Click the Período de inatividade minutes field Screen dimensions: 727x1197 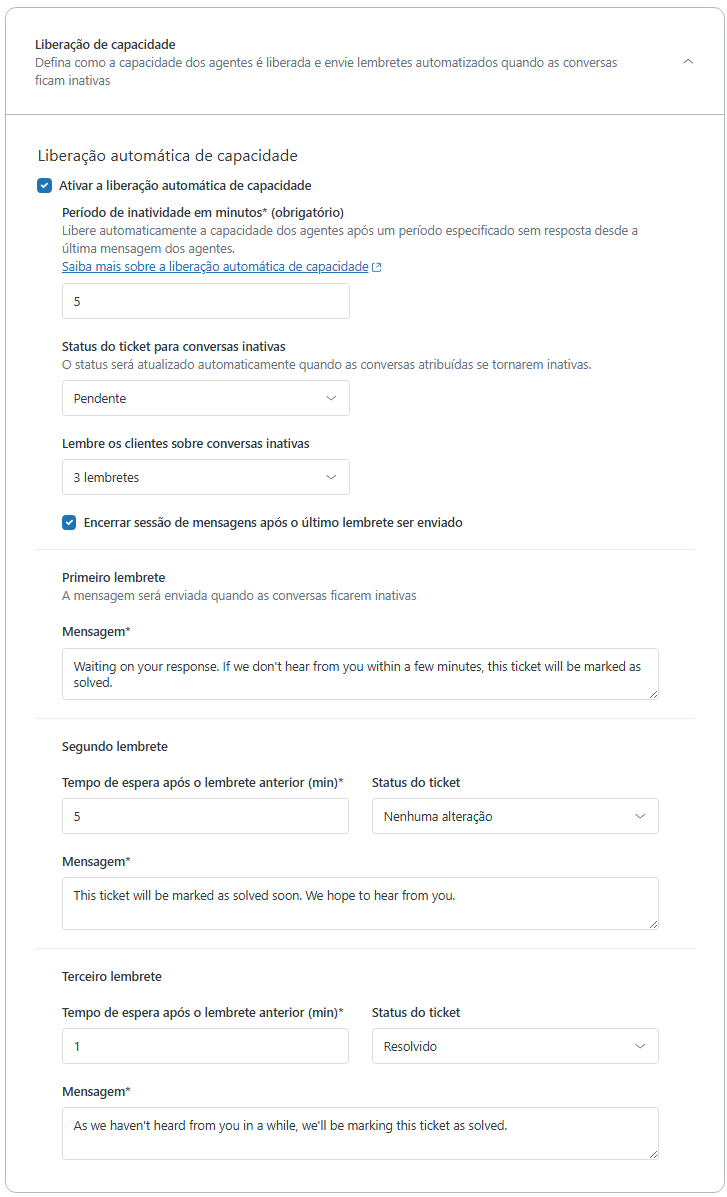[206, 301]
